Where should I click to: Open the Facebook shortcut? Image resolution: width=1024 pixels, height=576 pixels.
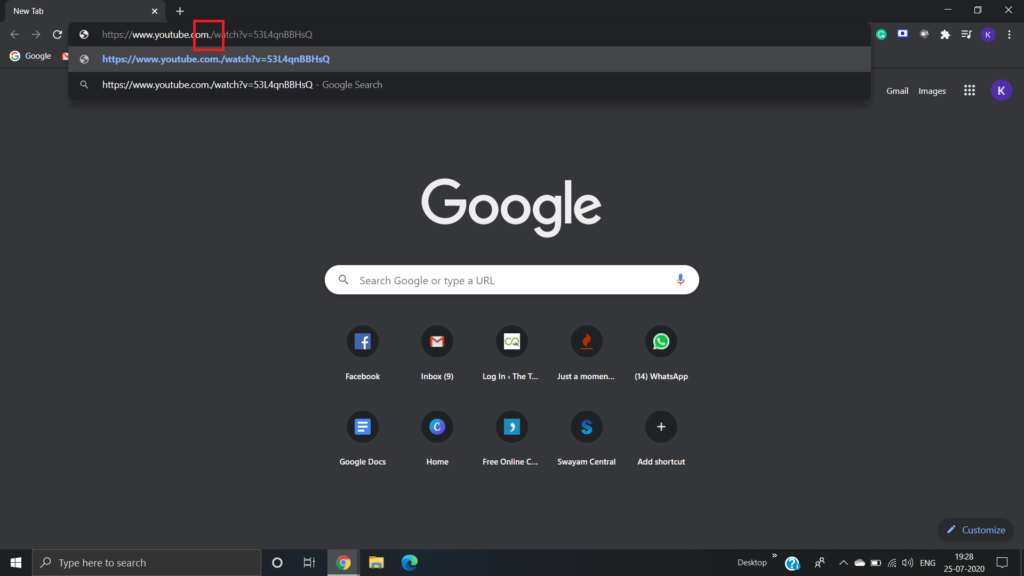[x=362, y=353]
